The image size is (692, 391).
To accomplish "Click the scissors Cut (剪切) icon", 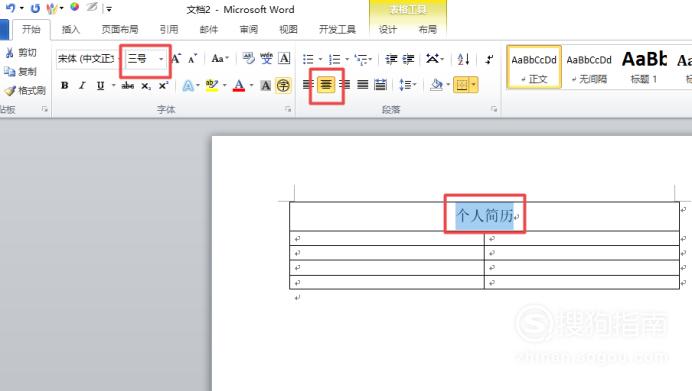I will 9,53.
